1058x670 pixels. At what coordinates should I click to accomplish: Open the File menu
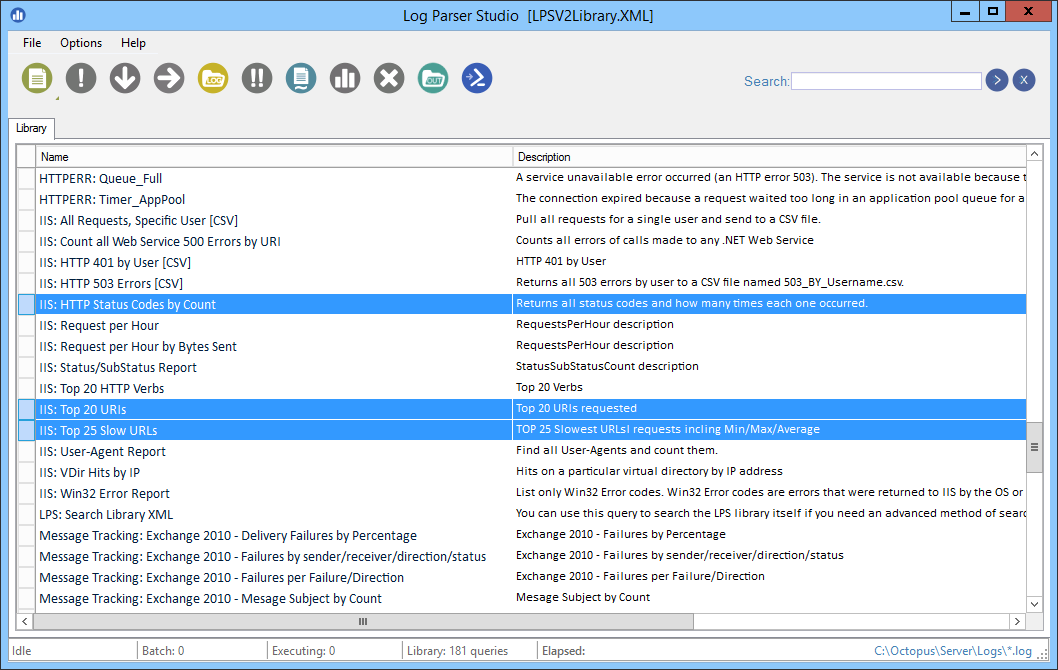coord(32,43)
